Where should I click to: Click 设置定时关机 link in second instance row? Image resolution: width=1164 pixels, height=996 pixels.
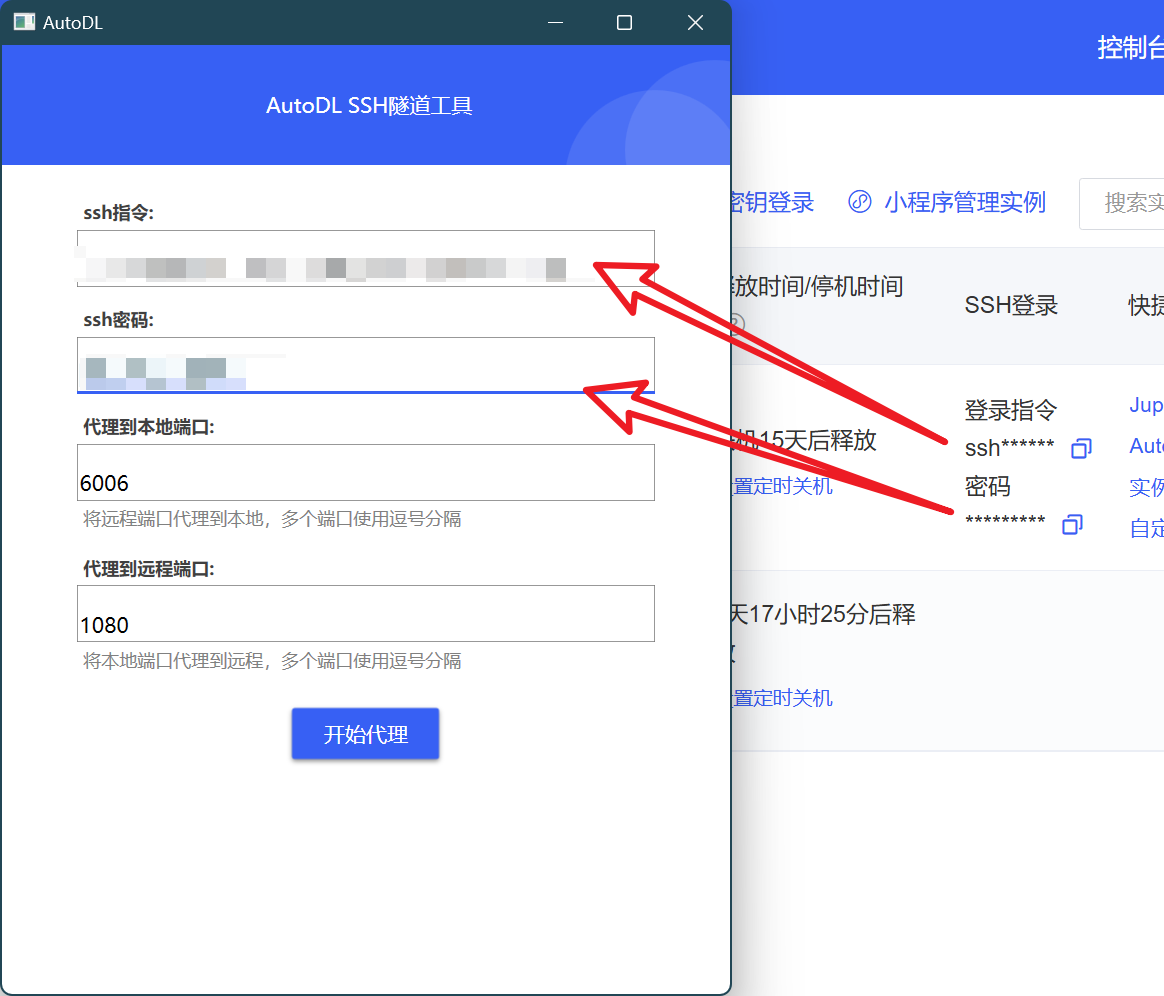[782, 698]
